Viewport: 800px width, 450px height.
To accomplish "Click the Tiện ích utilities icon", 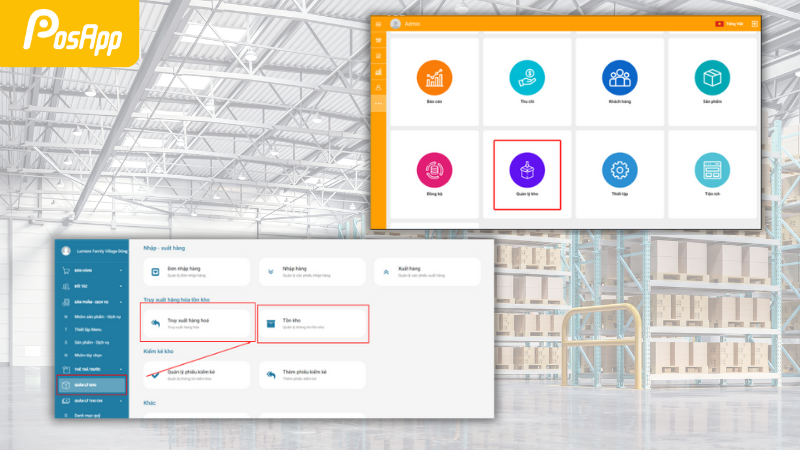I will [x=712, y=169].
